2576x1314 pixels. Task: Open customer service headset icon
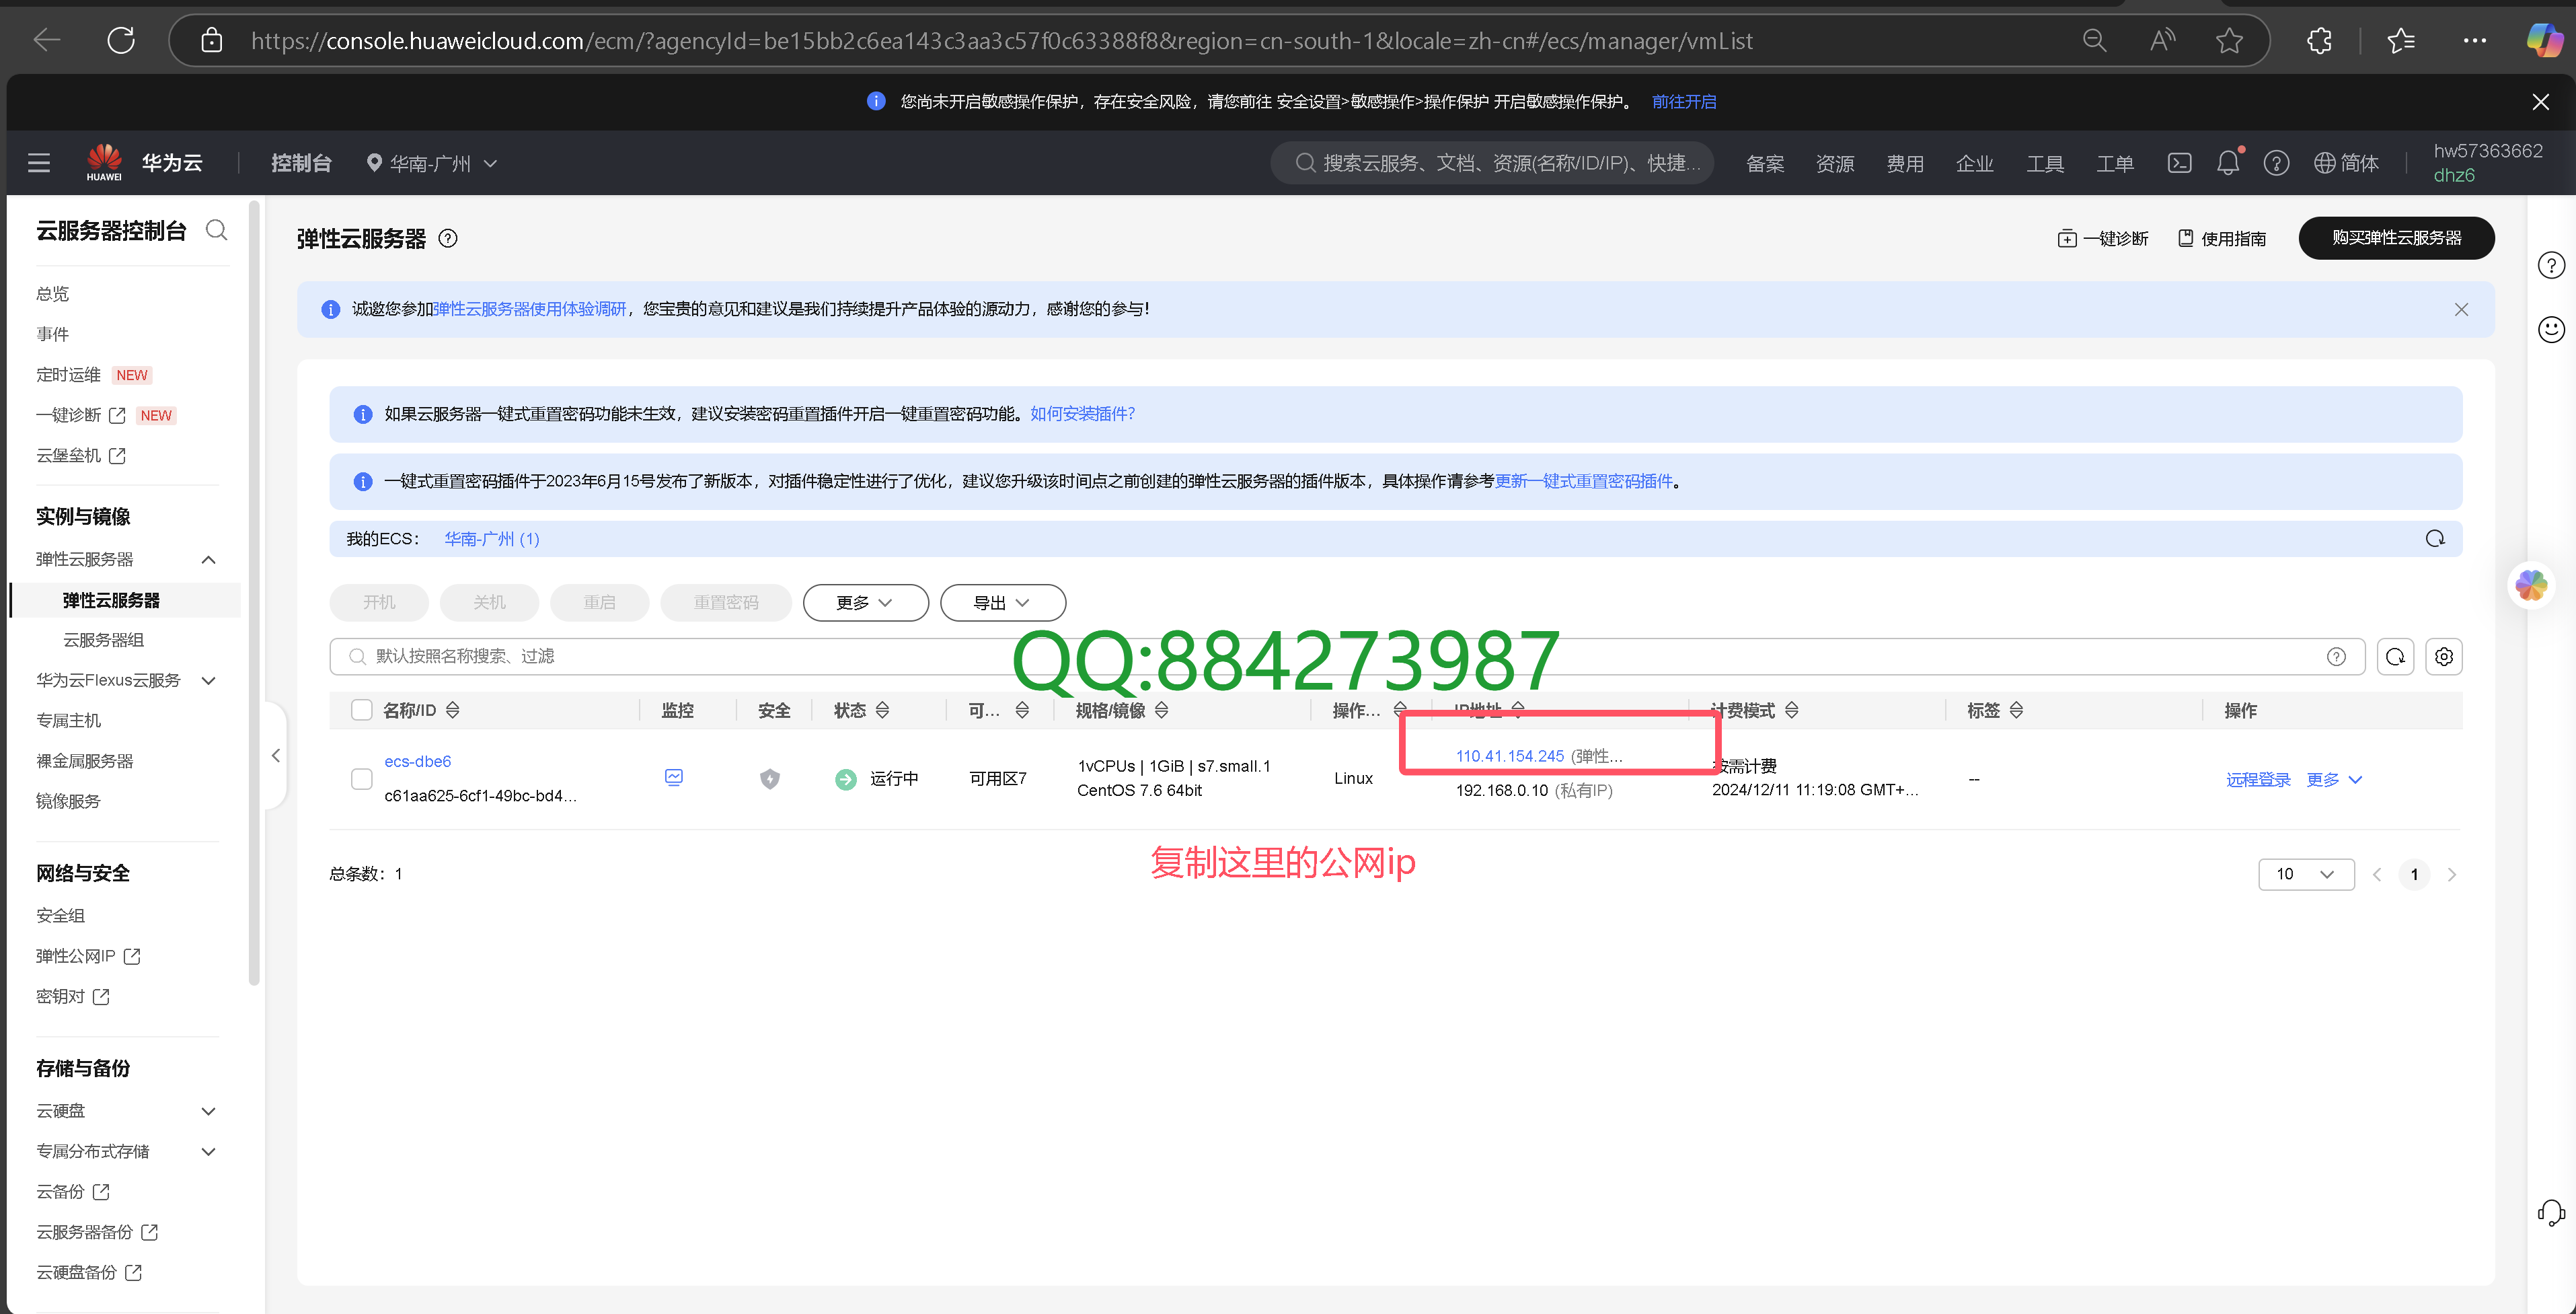point(2551,1213)
